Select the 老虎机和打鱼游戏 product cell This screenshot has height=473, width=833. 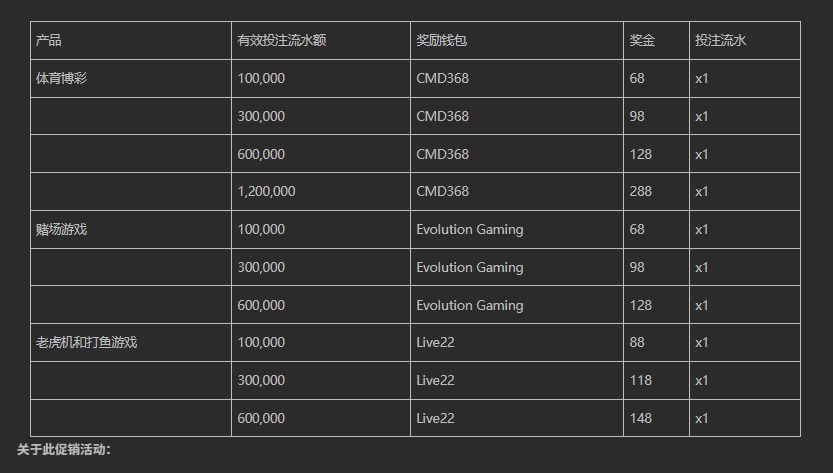(87, 342)
